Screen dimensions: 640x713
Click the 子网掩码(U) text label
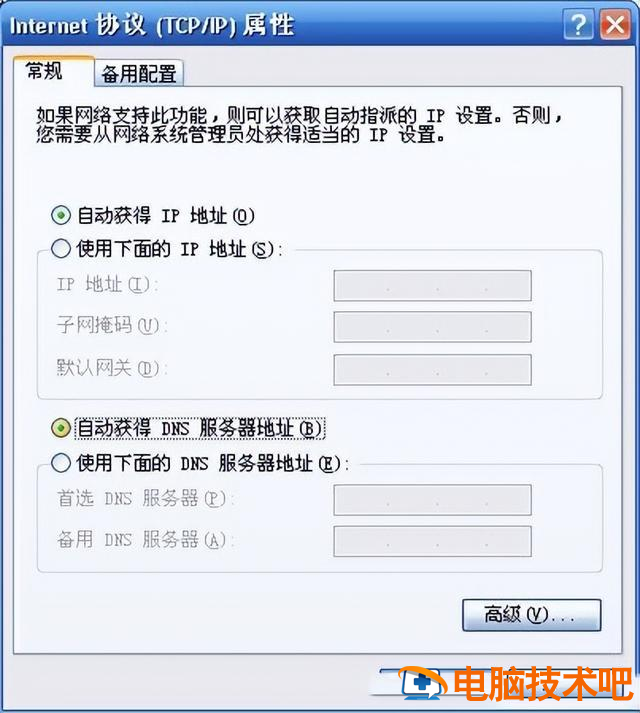coord(111,326)
